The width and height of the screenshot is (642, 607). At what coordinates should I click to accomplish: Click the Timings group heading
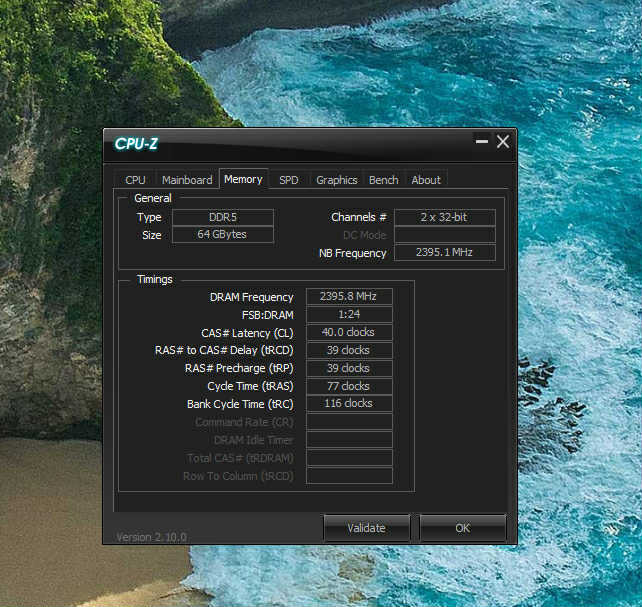tap(155, 280)
